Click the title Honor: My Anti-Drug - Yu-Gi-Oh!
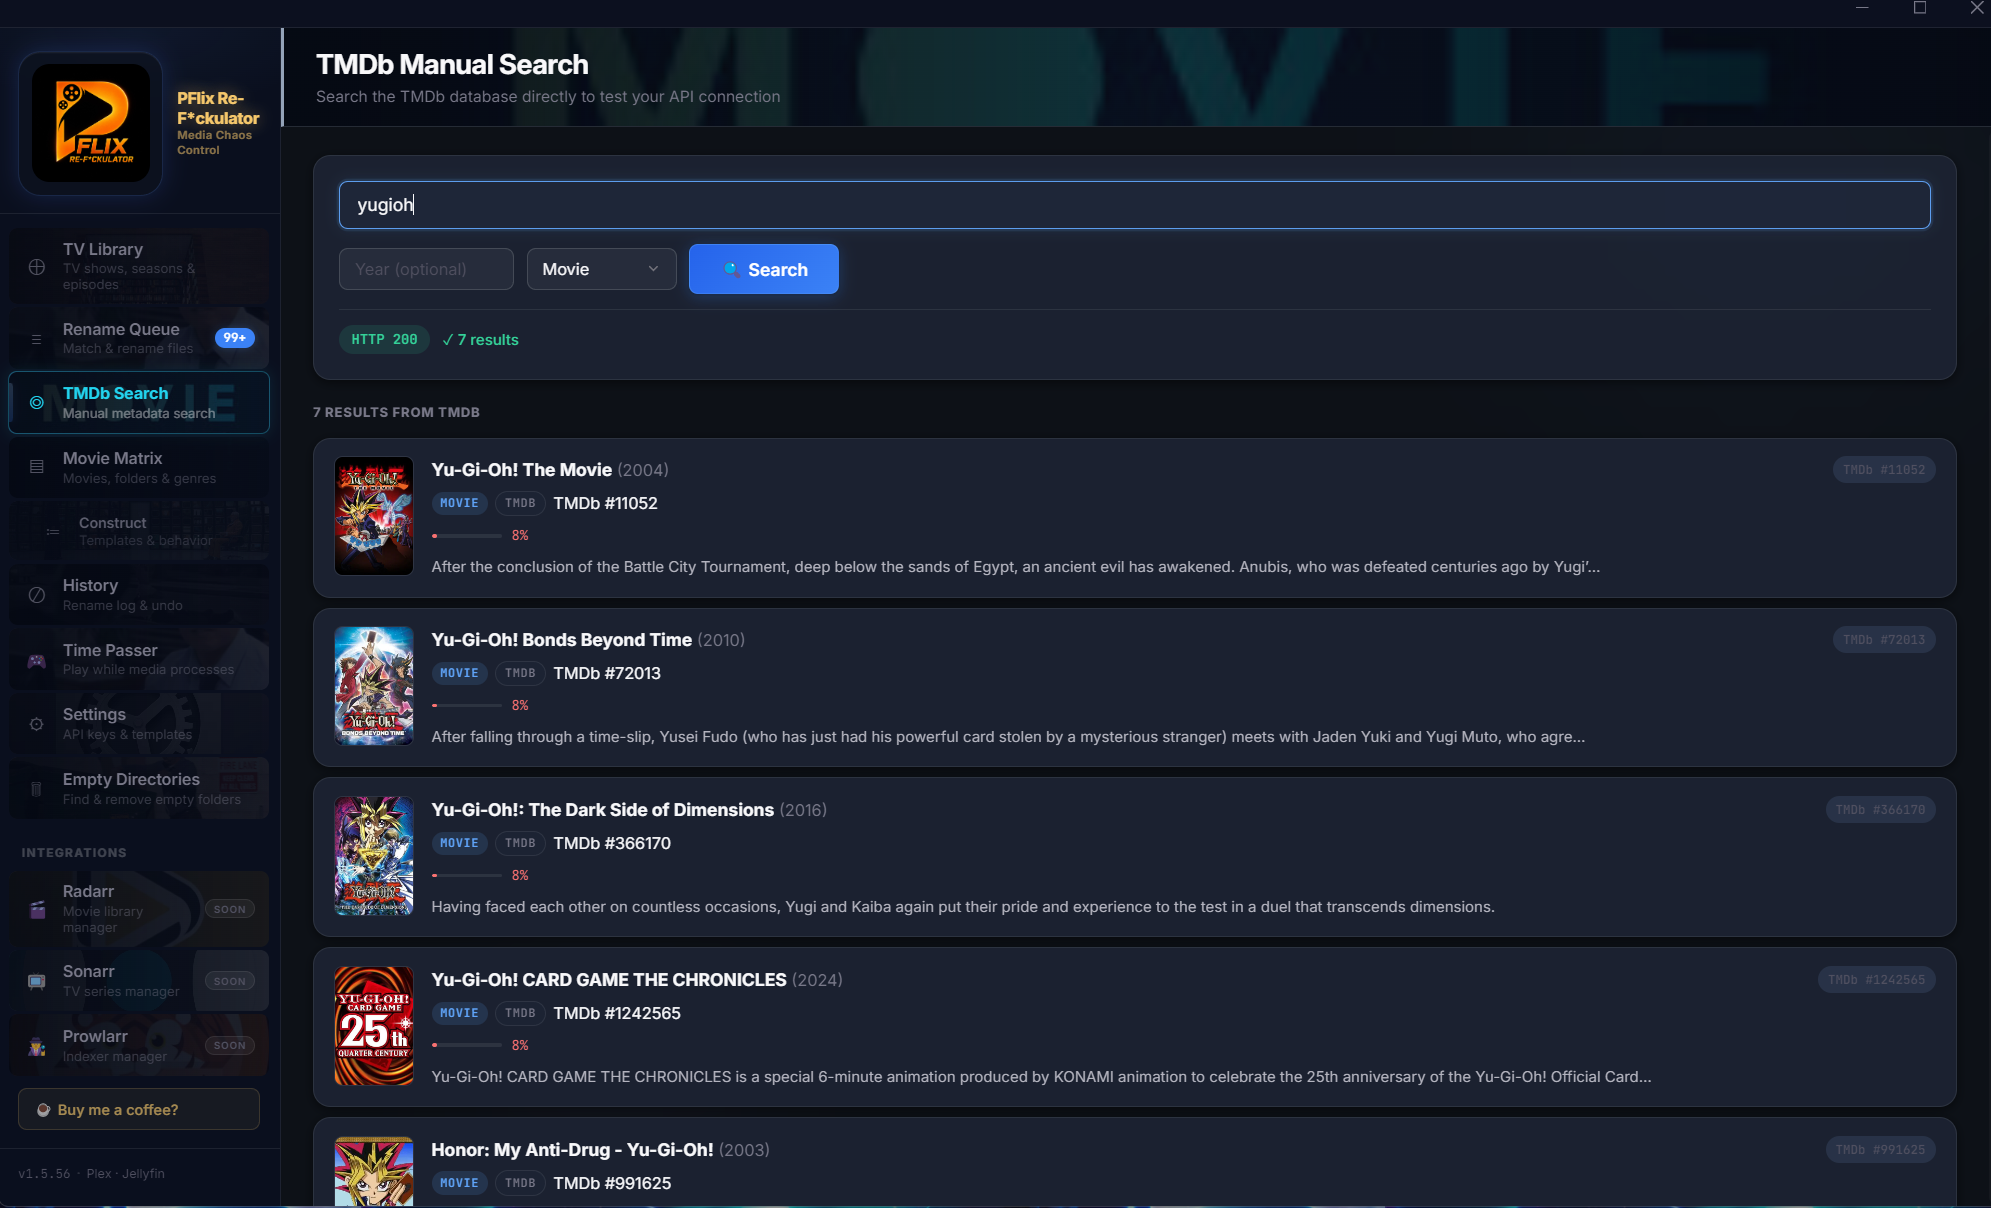This screenshot has width=1991, height=1208. 573,1150
